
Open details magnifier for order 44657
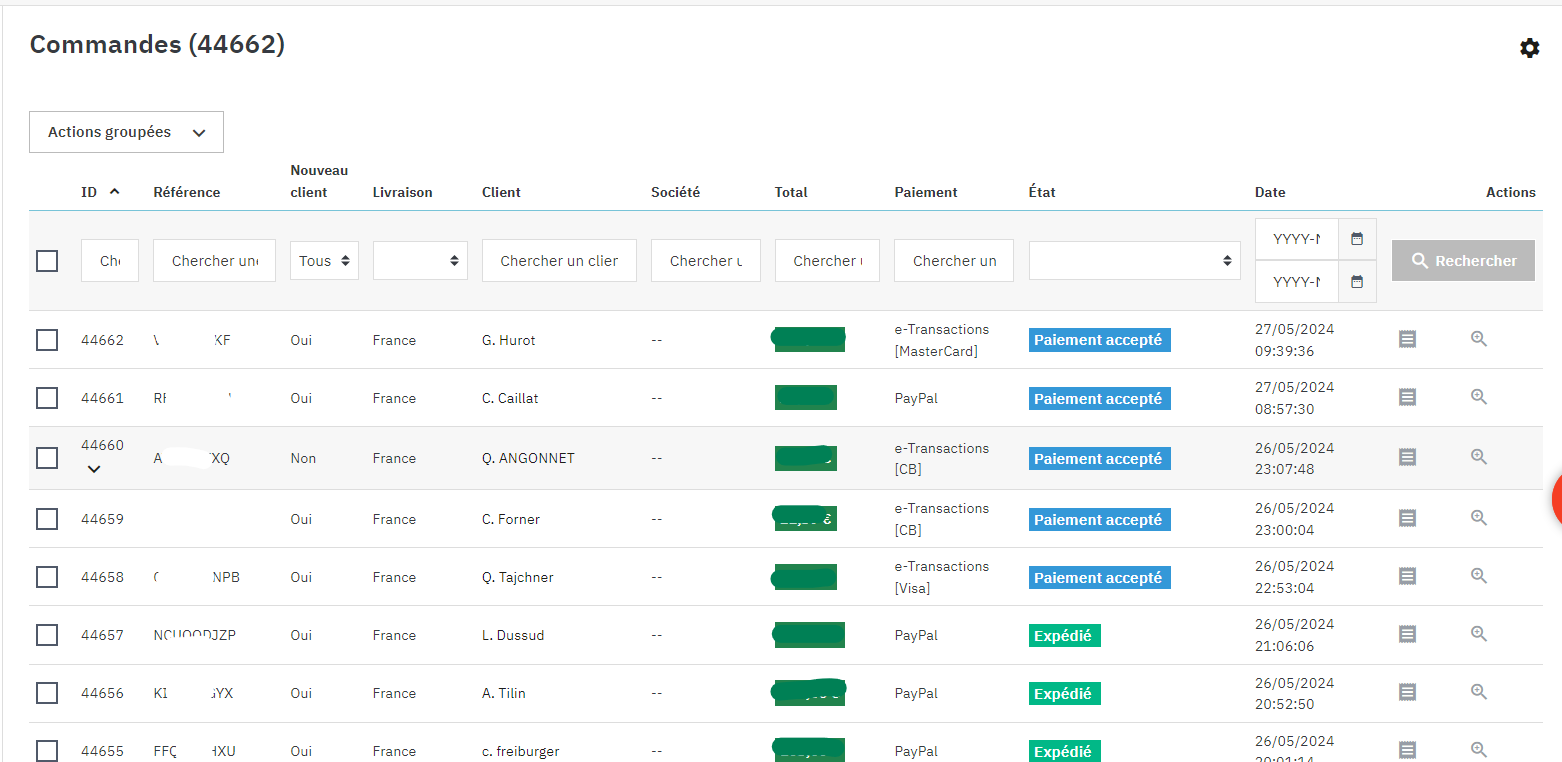point(1479,634)
